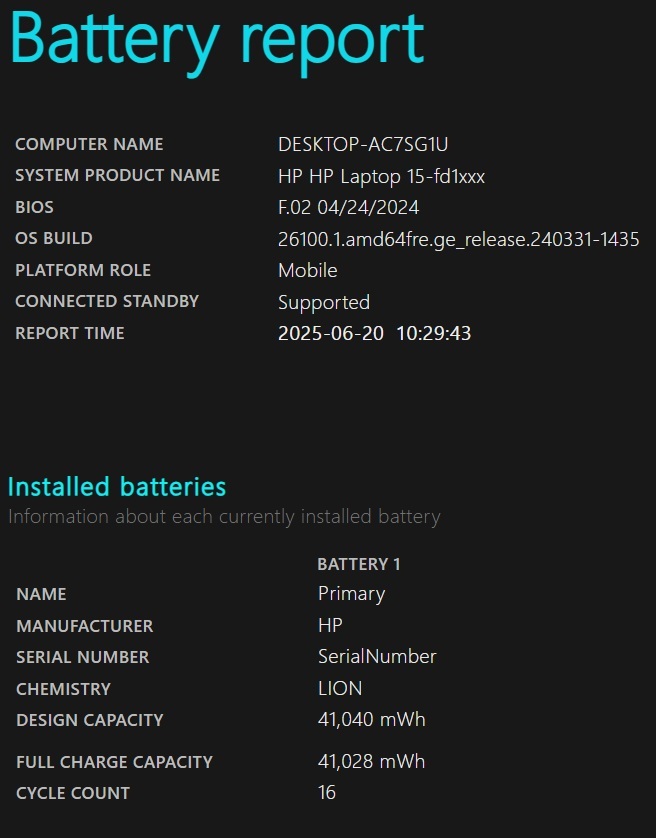Select the design capacity 41,040 mWh
The width and height of the screenshot is (656, 838).
tap(372, 720)
